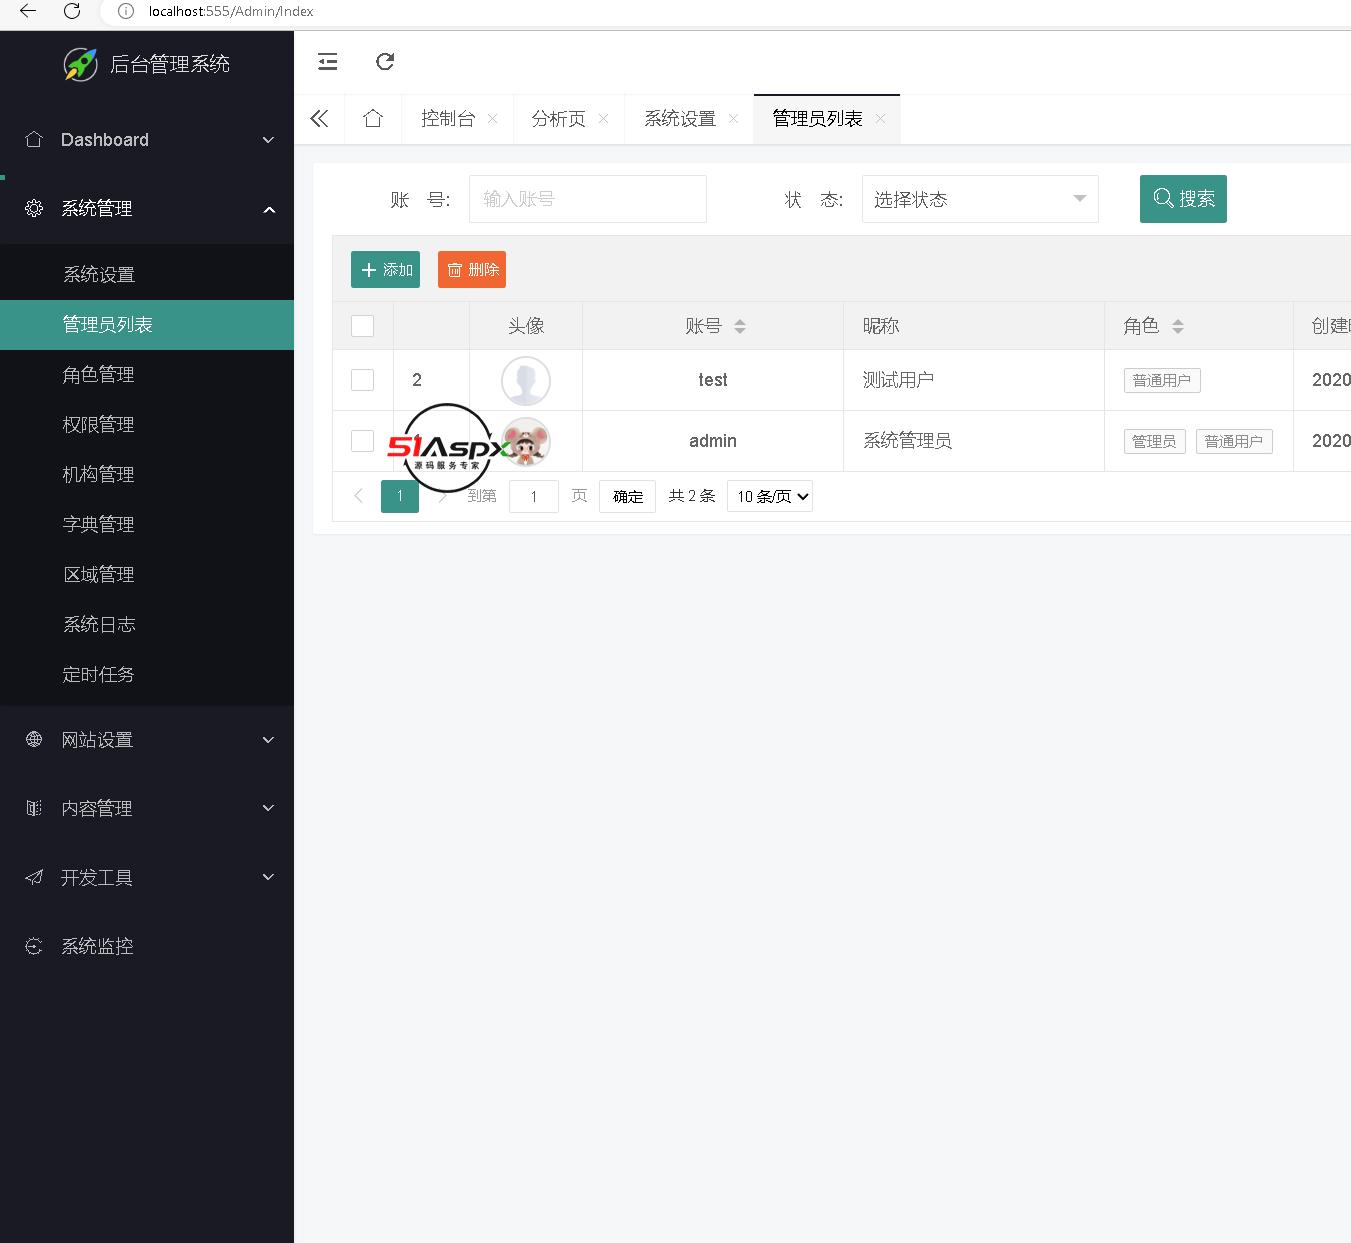Click the Dashboard house icon

click(34, 140)
